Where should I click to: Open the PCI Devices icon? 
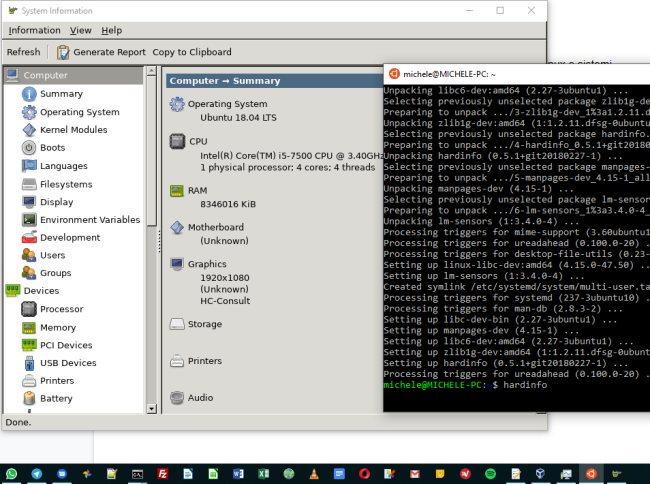(x=29, y=345)
